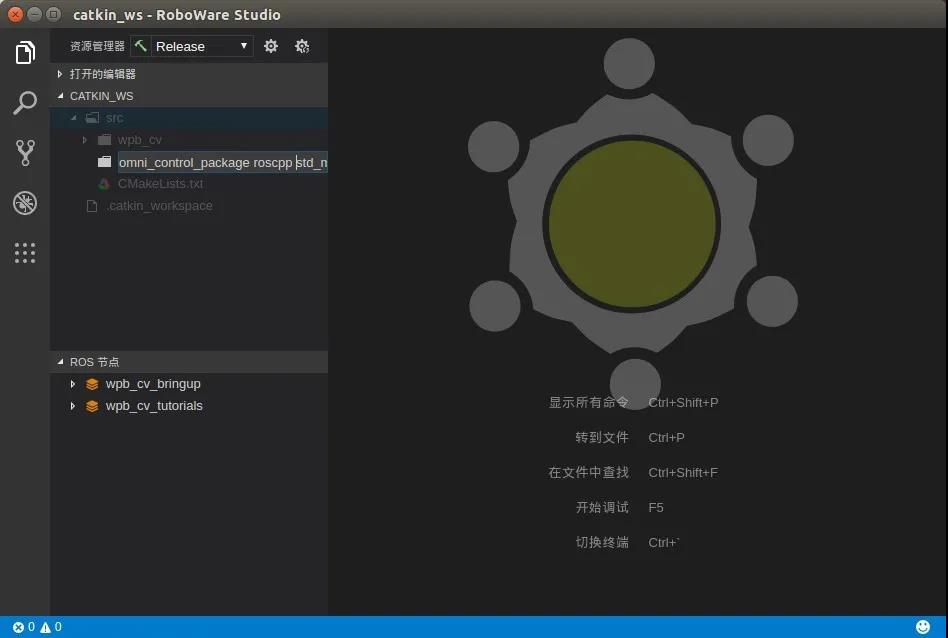
Task: Expand wpb_cv_bringup node arrow
Action: [73, 384]
